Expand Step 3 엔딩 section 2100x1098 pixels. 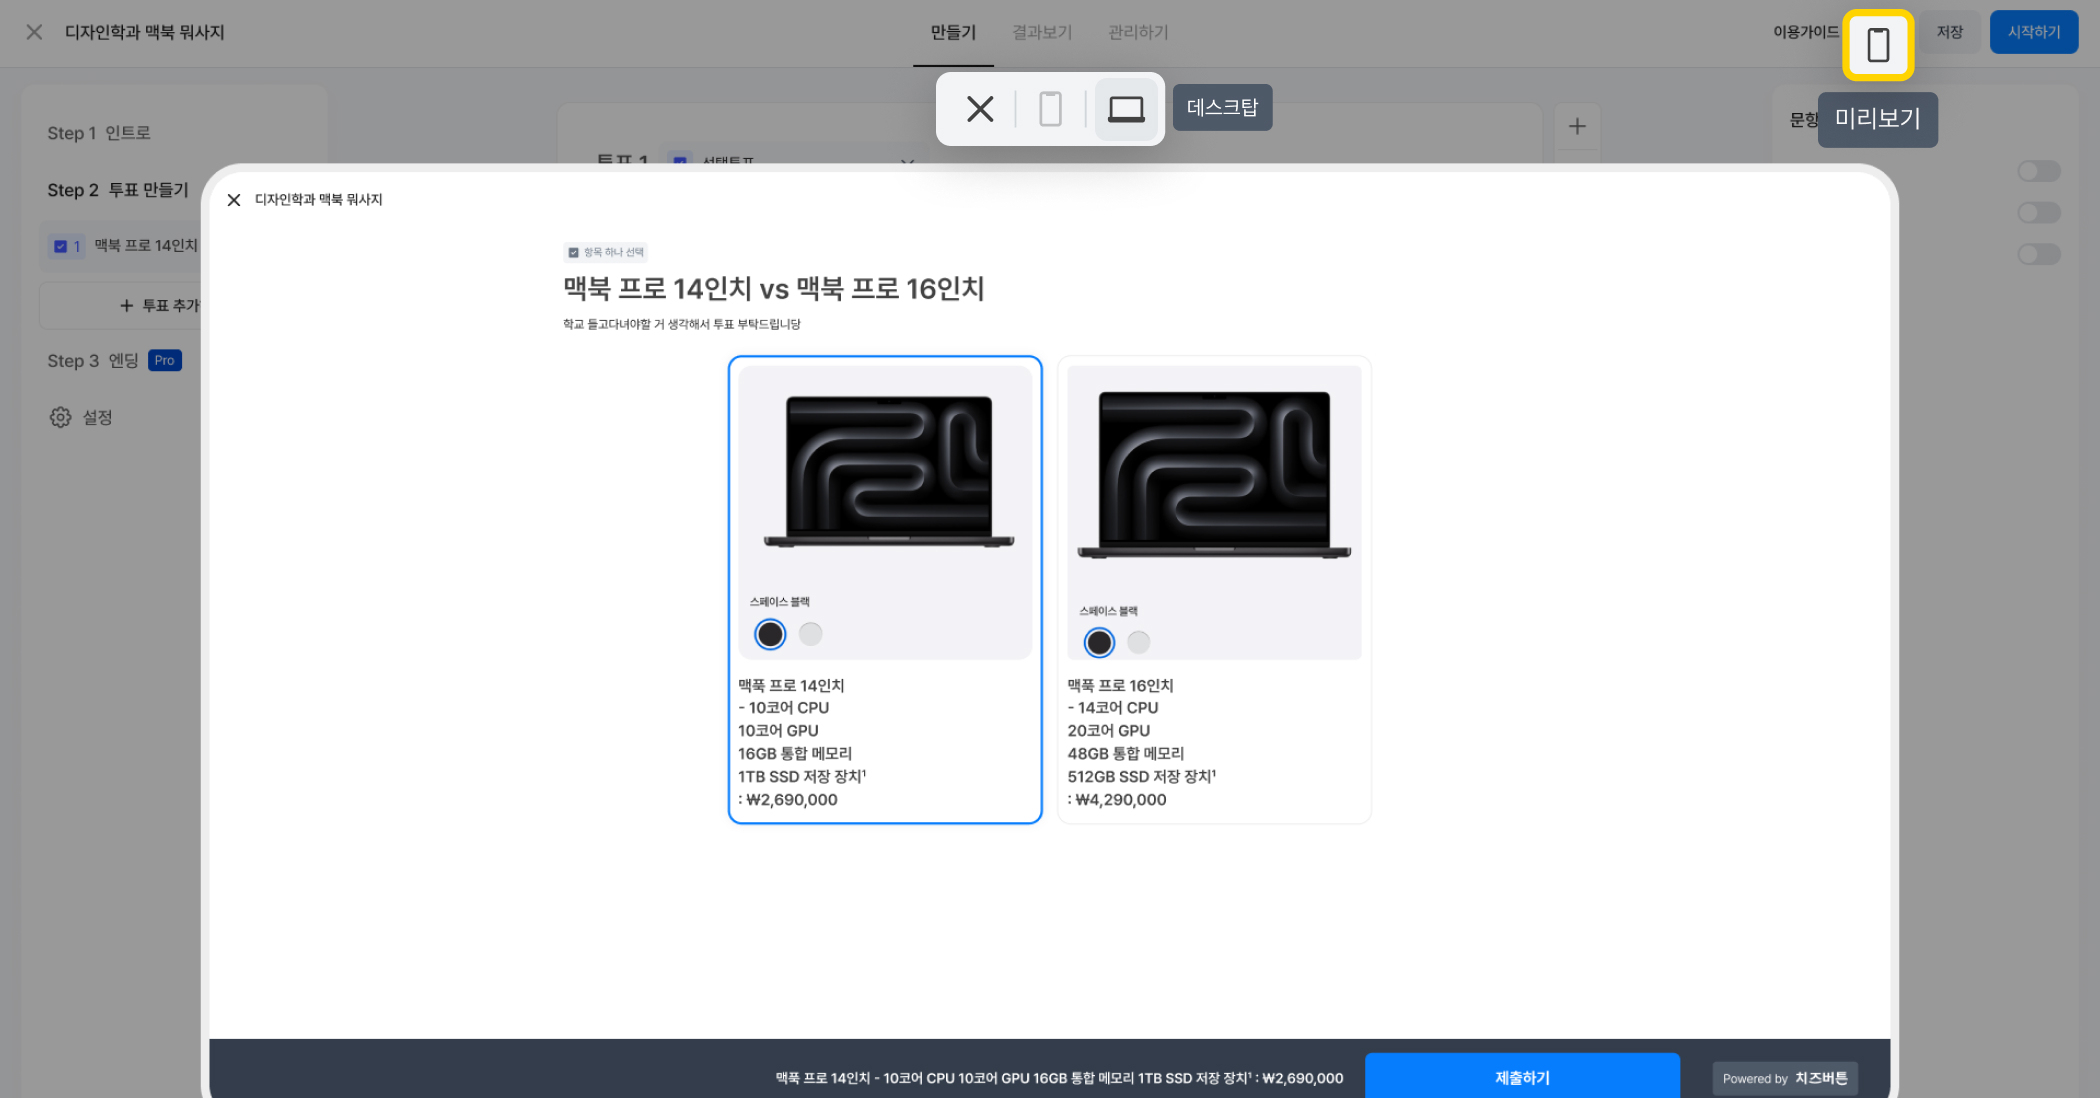coord(93,361)
